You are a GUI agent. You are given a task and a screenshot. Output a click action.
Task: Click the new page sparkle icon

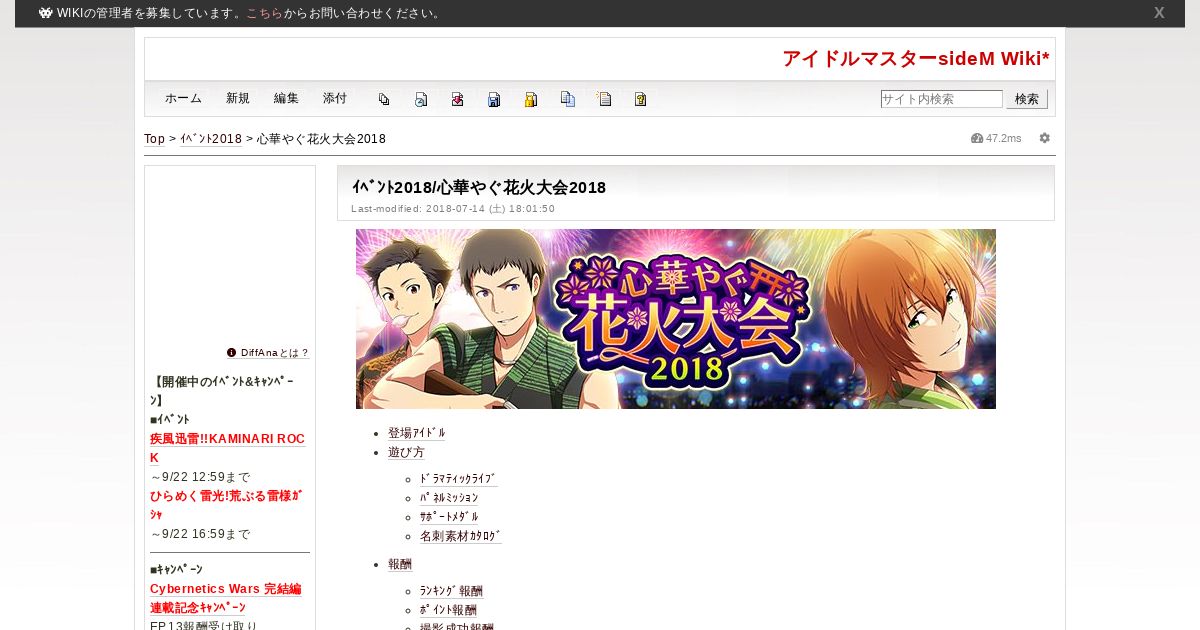(x=604, y=99)
